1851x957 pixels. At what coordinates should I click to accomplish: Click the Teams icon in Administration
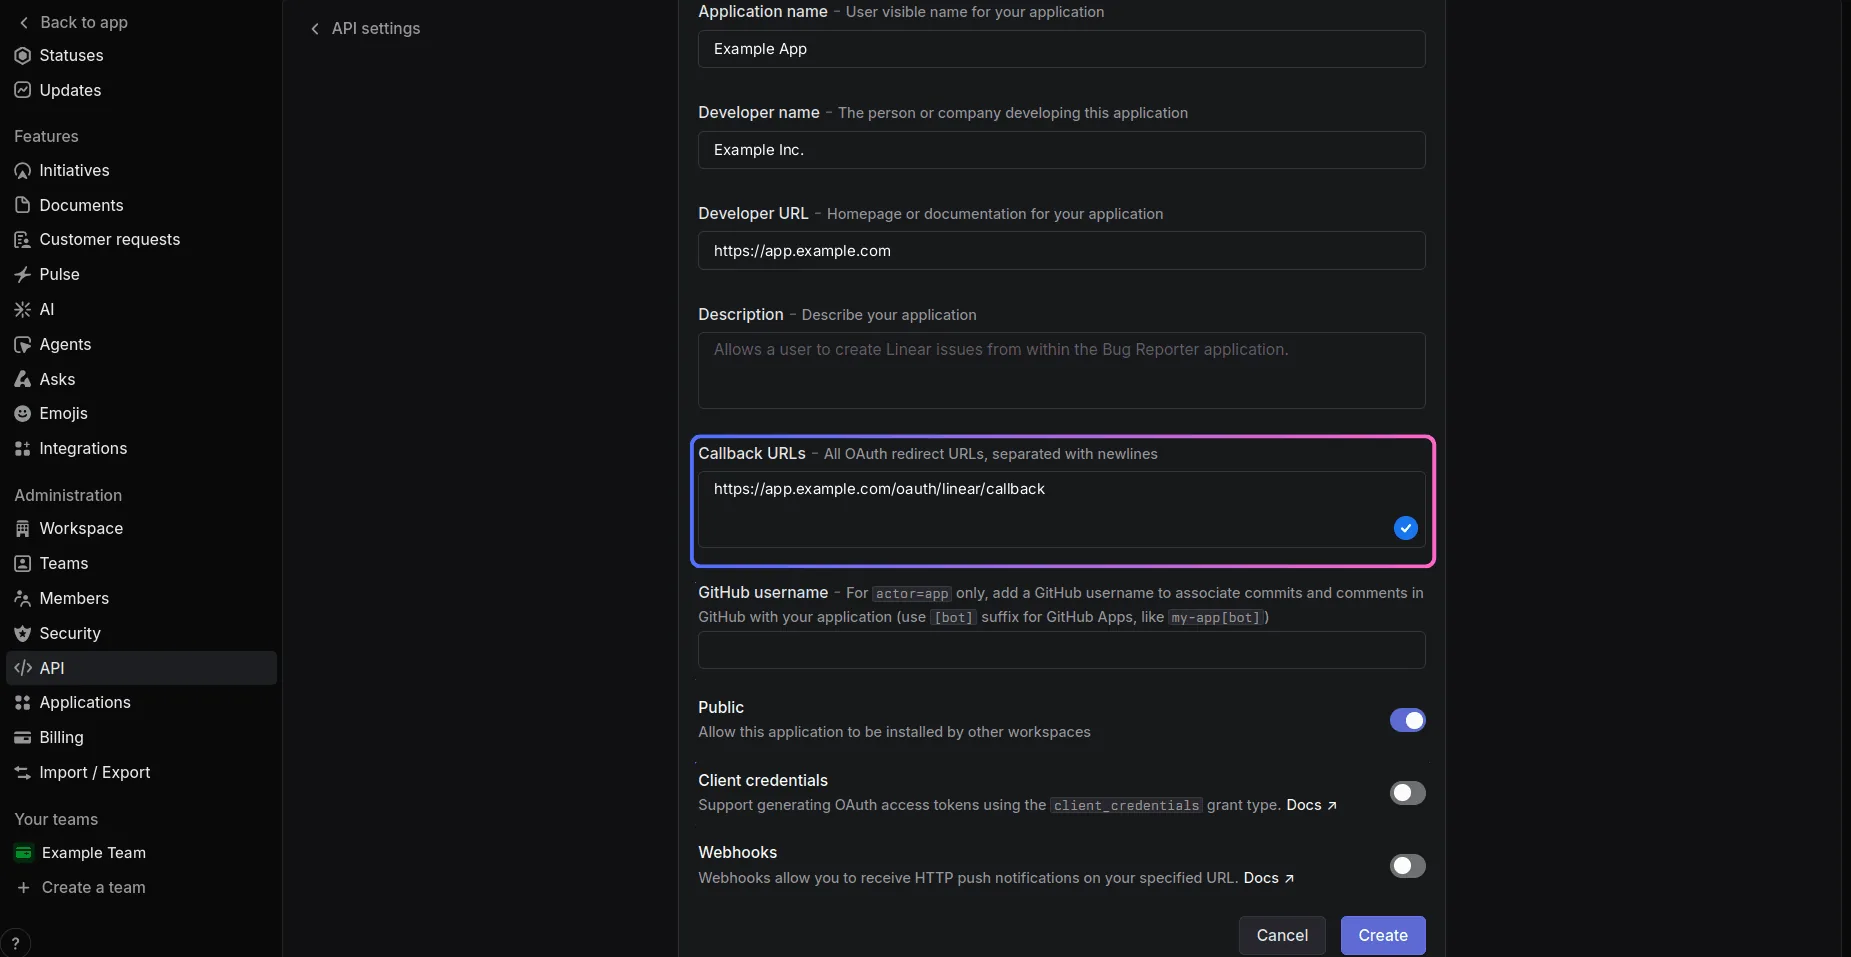pos(23,563)
